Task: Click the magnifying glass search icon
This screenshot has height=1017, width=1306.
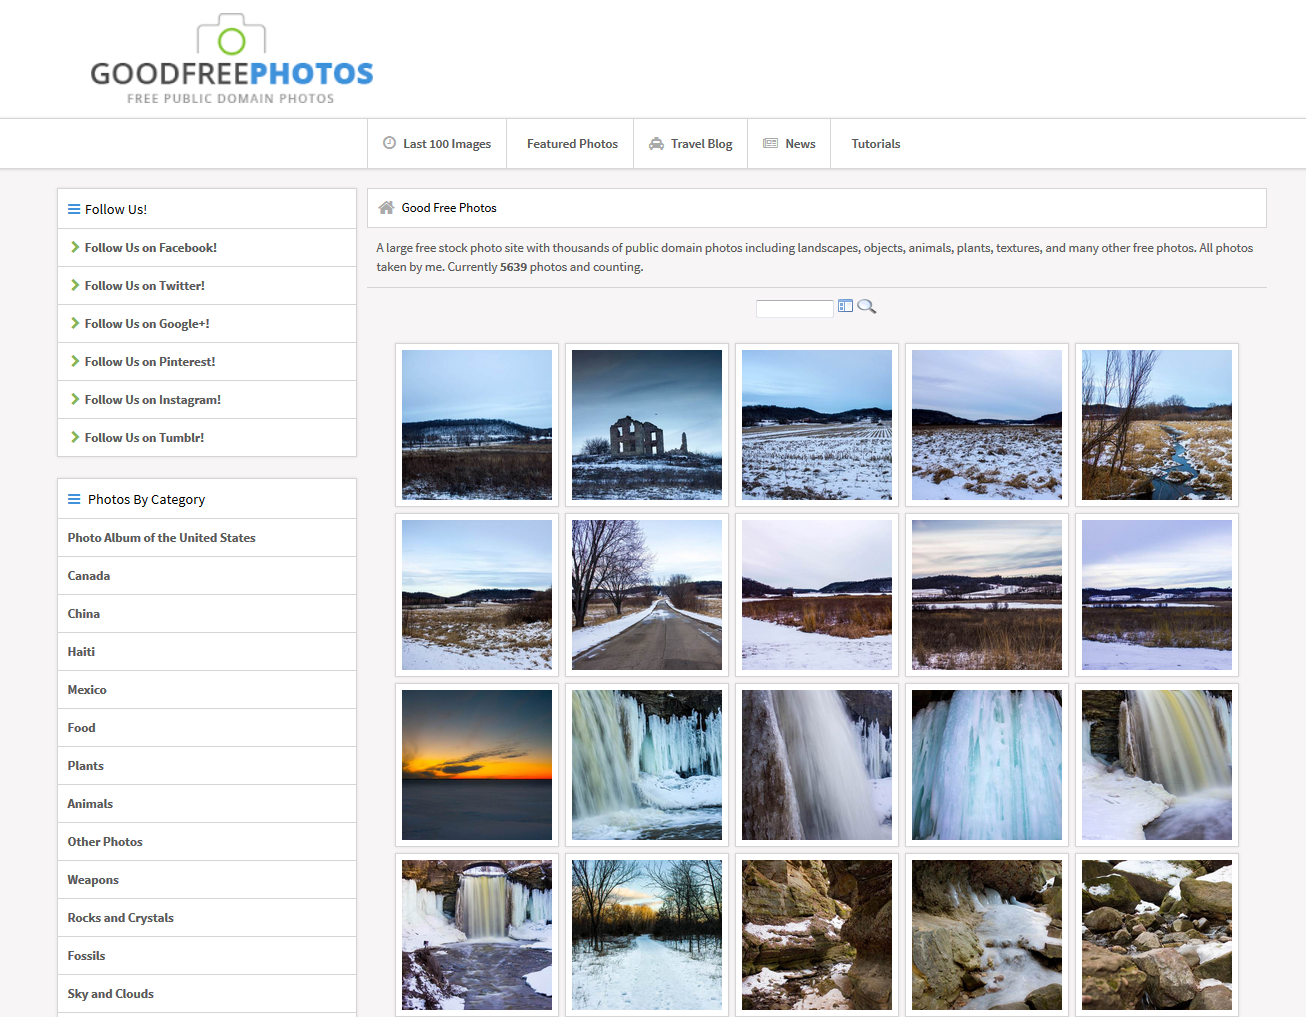Action: 866,307
